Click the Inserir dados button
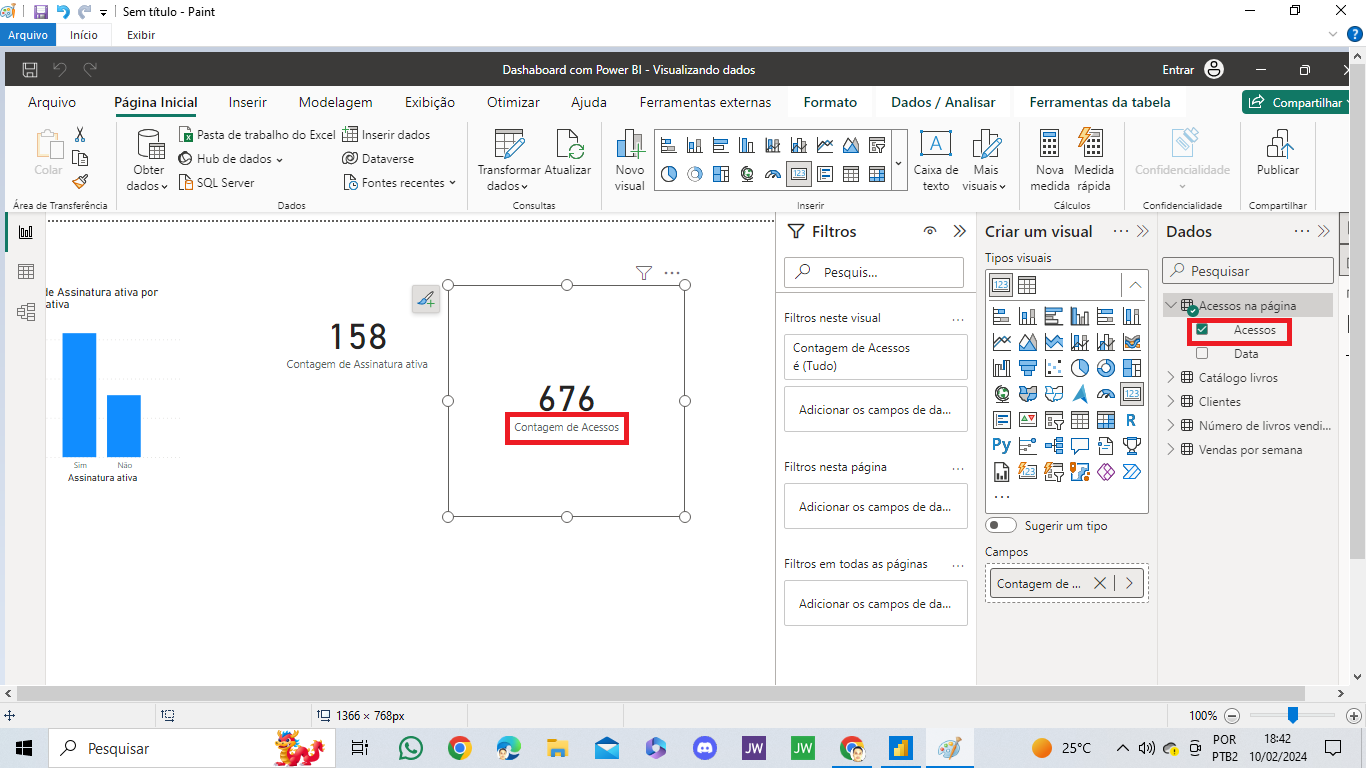 pos(386,135)
